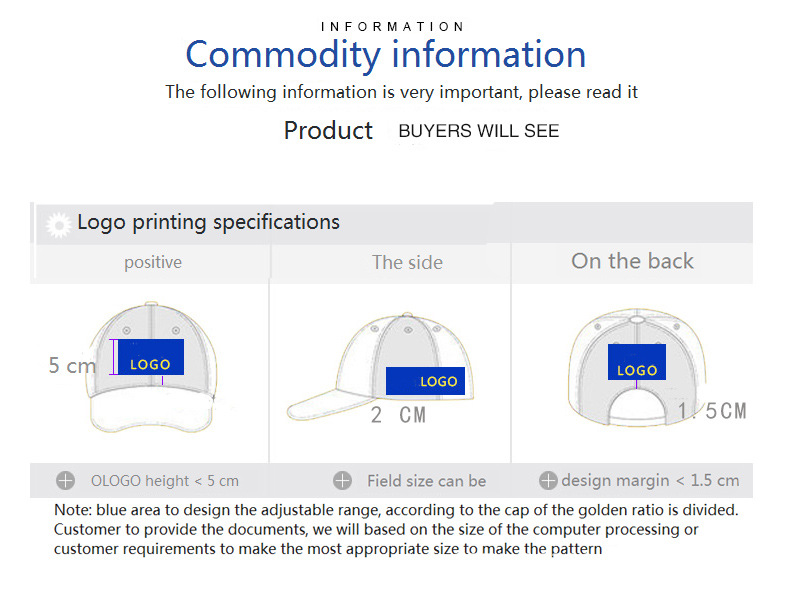Image resolution: width=790 pixels, height=595 pixels.
Task: Click the front view cap illustration brim
Action: (150, 412)
